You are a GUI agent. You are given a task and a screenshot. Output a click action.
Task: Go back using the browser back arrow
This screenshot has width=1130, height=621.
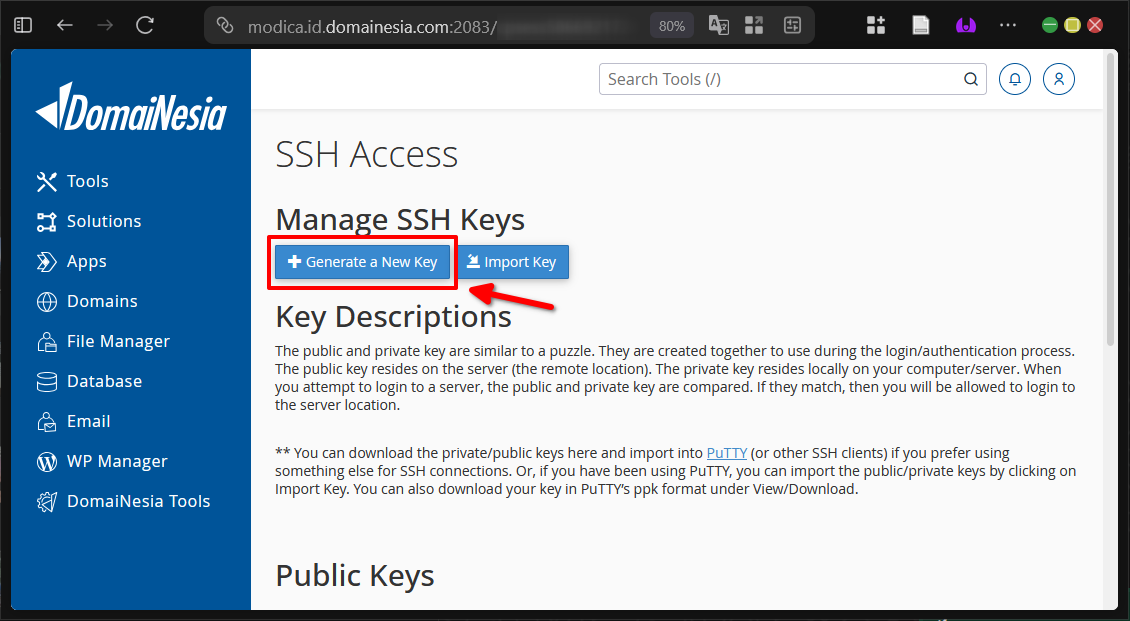pos(65,25)
